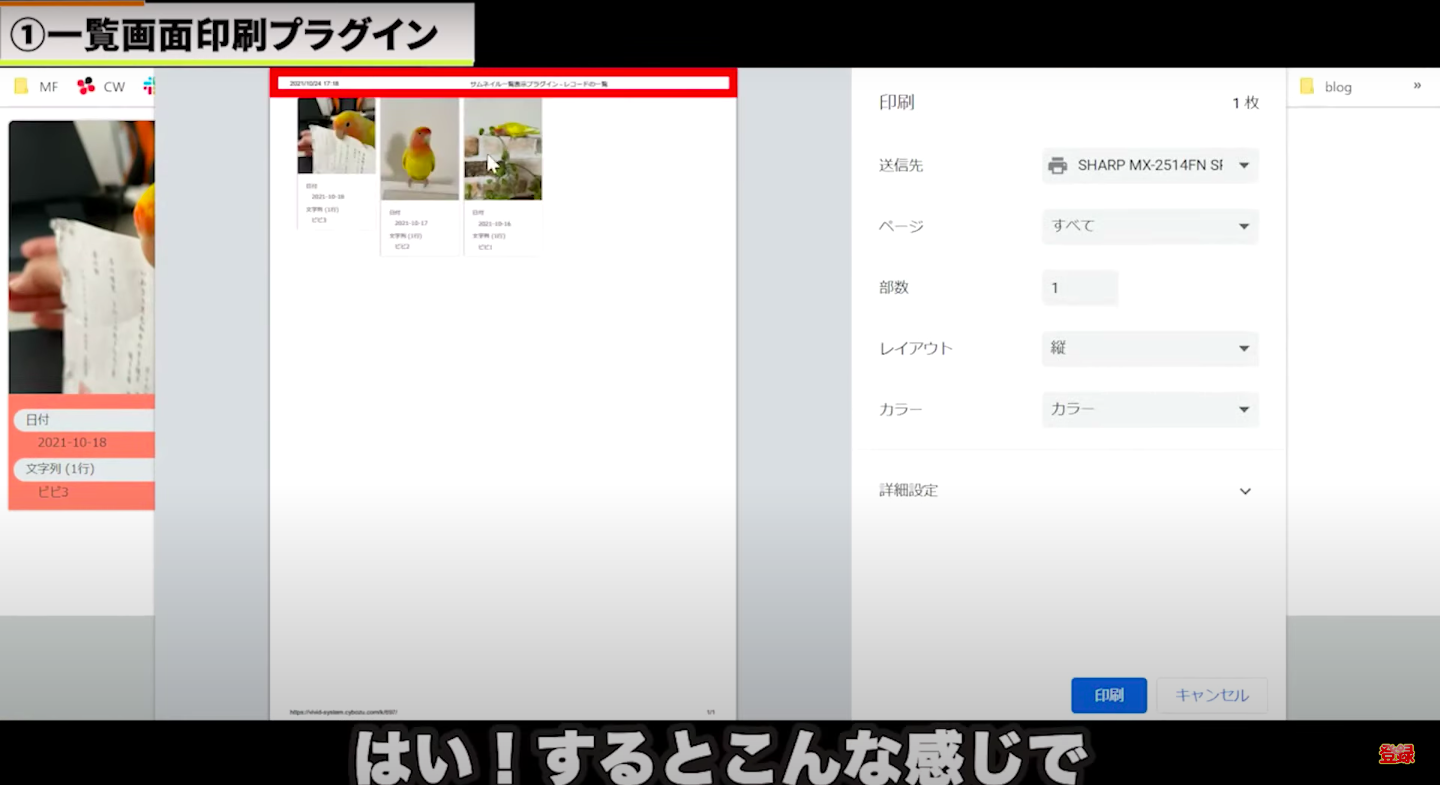Open the Slack bookmark icon
This screenshot has height=785, width=1440.
149,86
